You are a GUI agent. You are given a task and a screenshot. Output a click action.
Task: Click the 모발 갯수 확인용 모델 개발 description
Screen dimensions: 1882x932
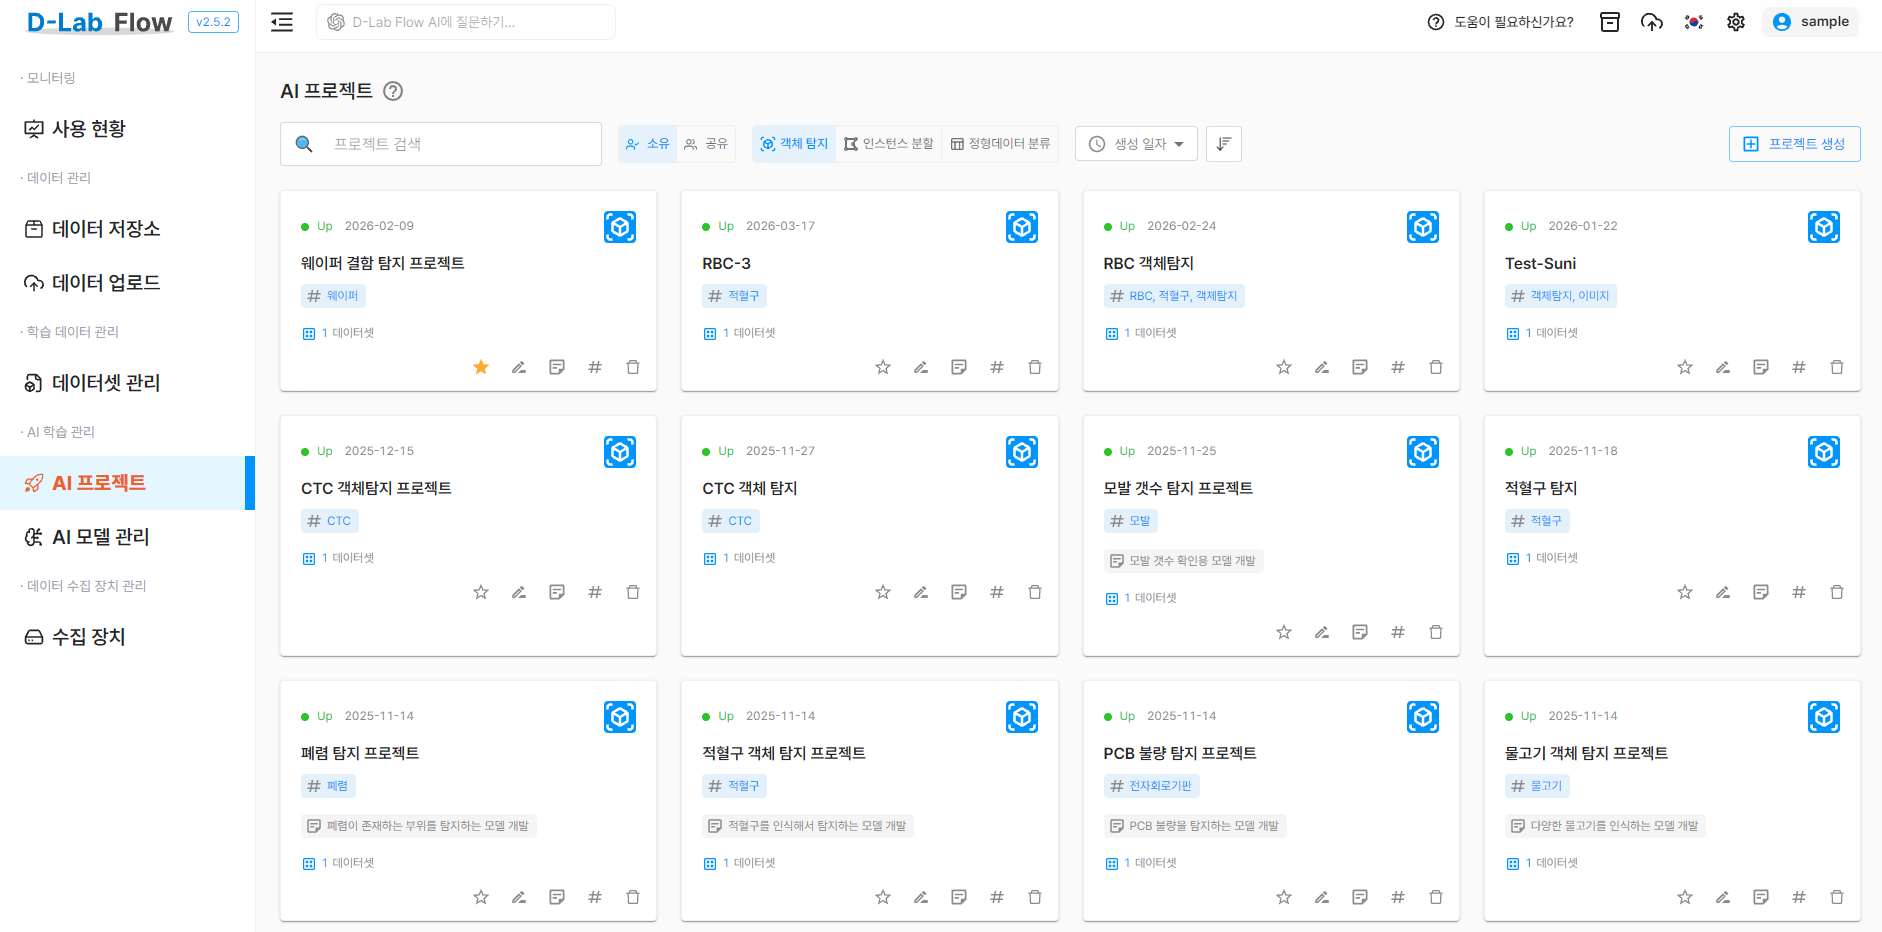(1183, 561)
